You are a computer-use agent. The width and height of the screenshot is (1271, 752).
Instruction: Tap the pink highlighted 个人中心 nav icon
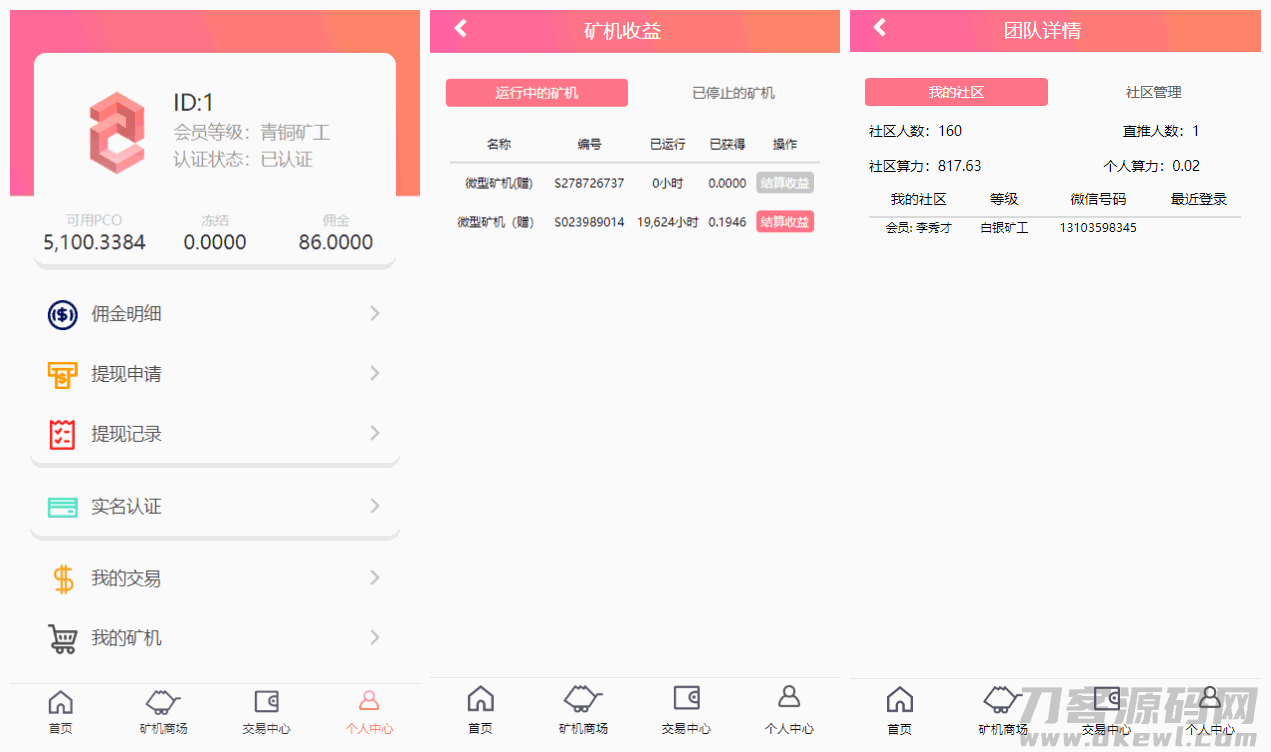[369, 701]
